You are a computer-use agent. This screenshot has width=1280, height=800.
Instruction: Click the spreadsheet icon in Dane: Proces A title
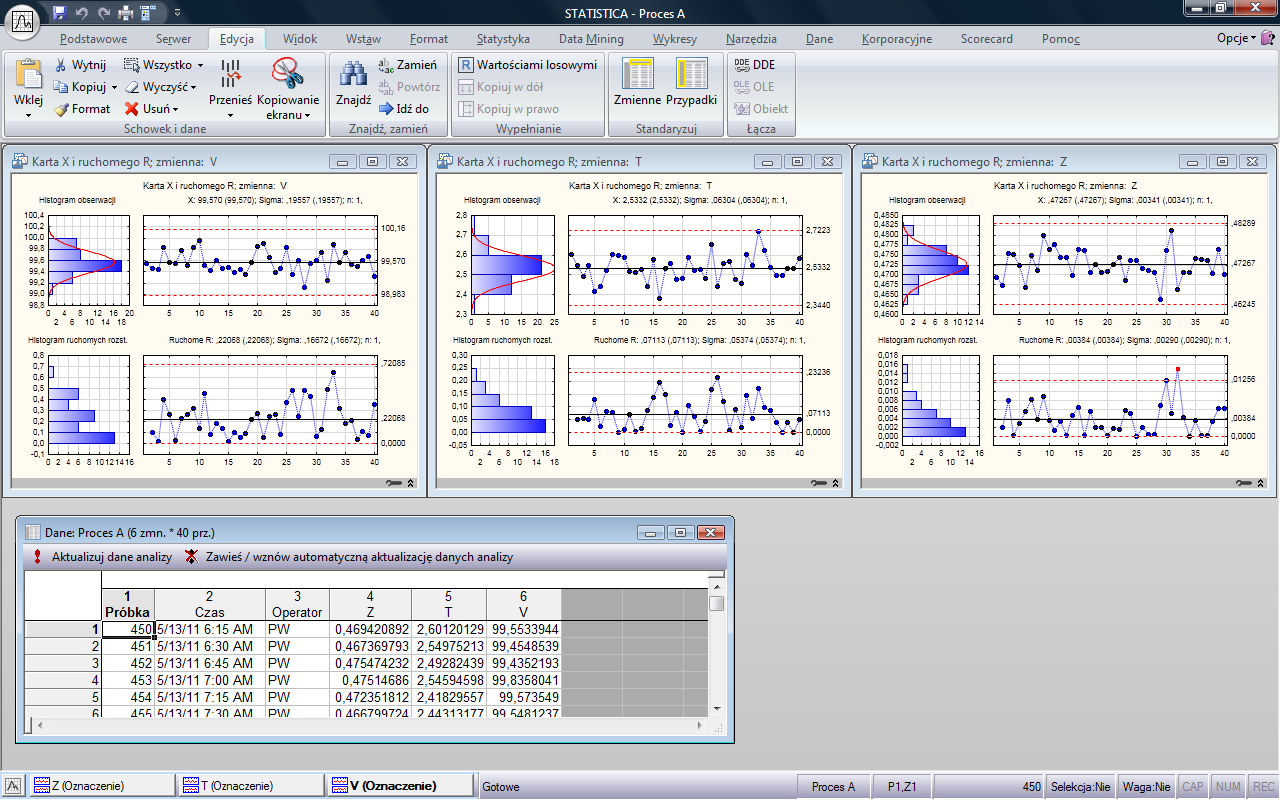31,533
